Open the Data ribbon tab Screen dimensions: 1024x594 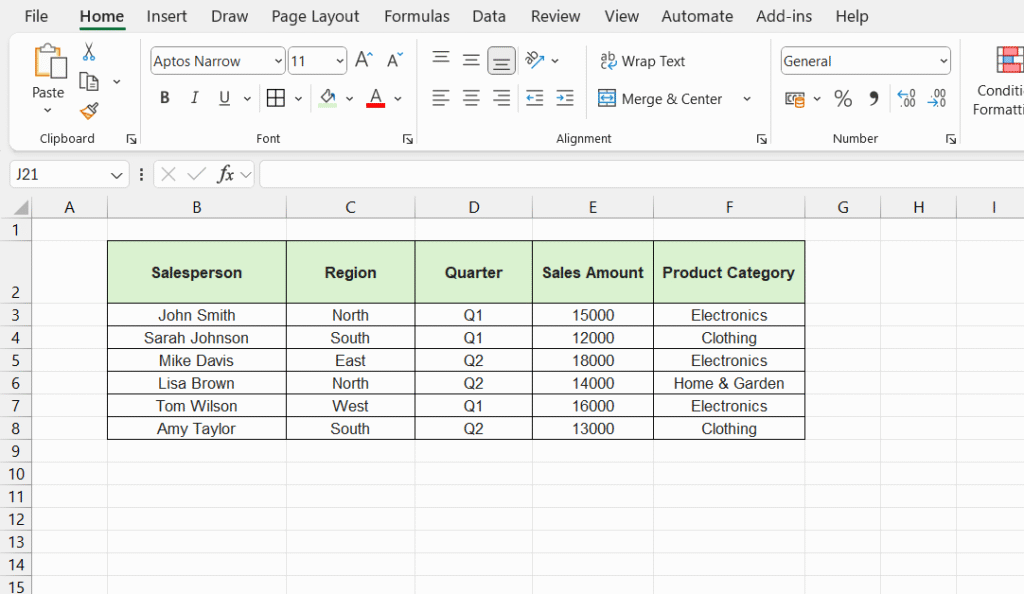[488, 16]
